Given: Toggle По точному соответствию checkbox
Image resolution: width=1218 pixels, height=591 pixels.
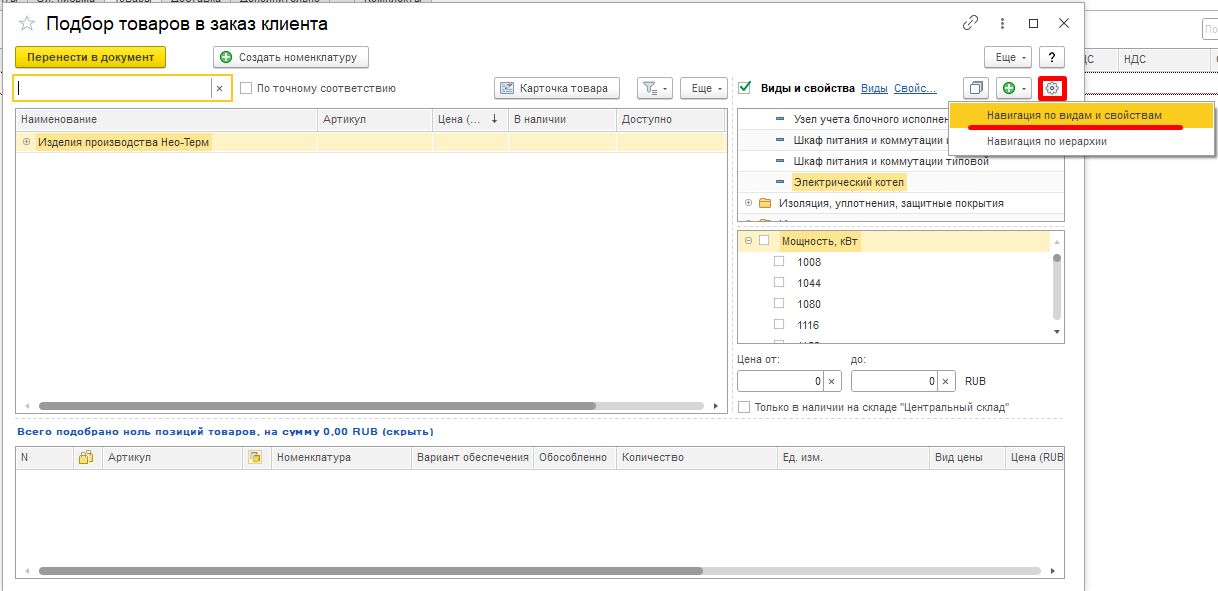Looking at the screenshot, I should pos(246,88).
